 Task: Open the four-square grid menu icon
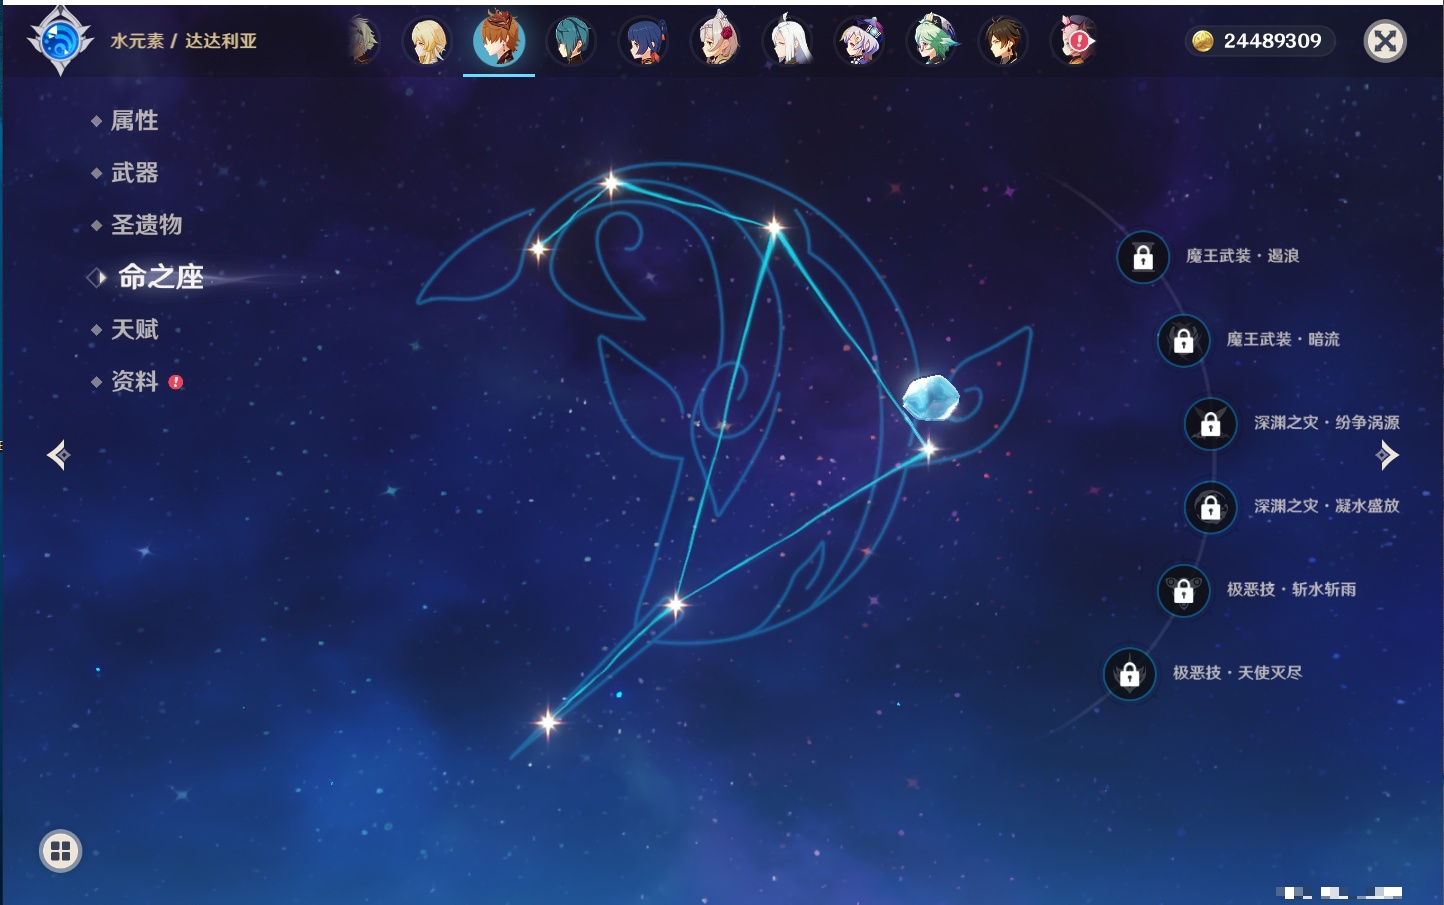pyautogui.click(x=60, y=851)
